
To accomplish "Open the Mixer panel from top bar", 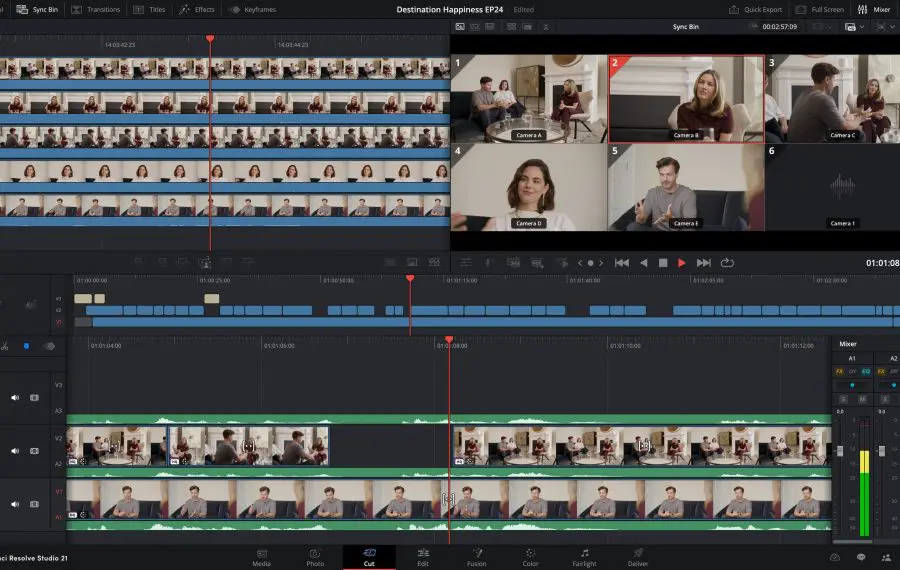I will pyautogui.click(x=874, y=9).
